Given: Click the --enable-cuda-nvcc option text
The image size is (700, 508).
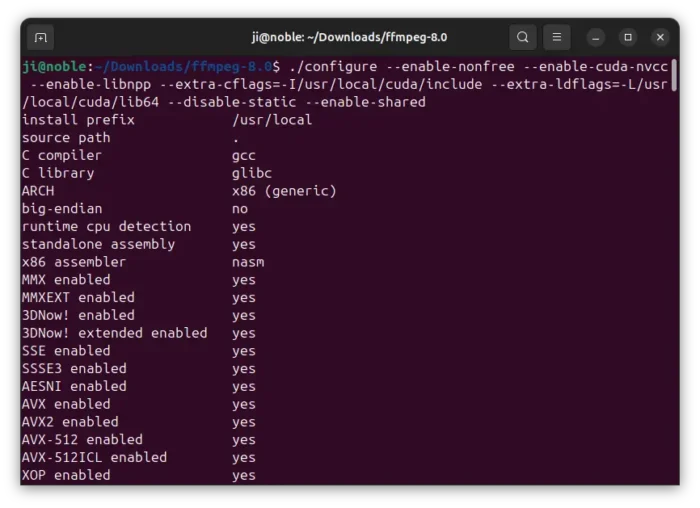Looking at the screenshot, I should [x=596, y=67].
